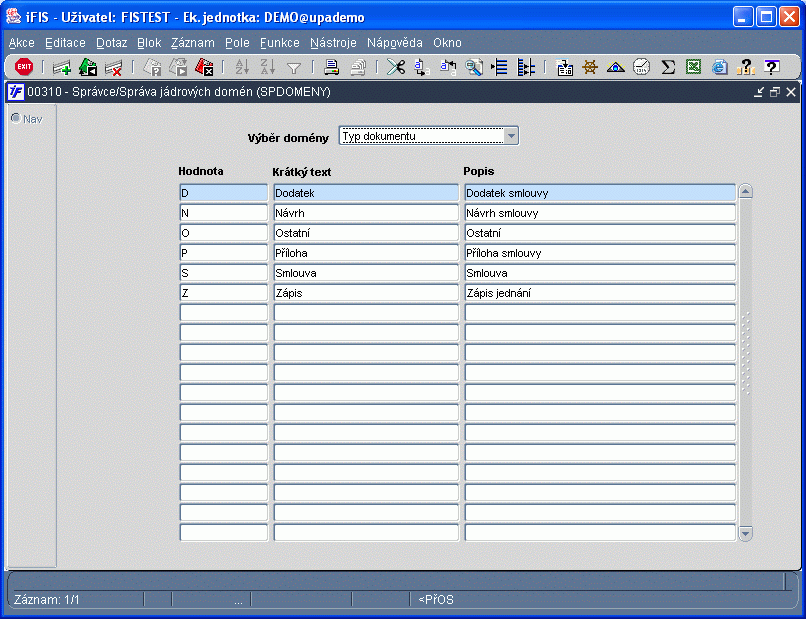Open the Výběr domény dropdown

tap(511, 136)
